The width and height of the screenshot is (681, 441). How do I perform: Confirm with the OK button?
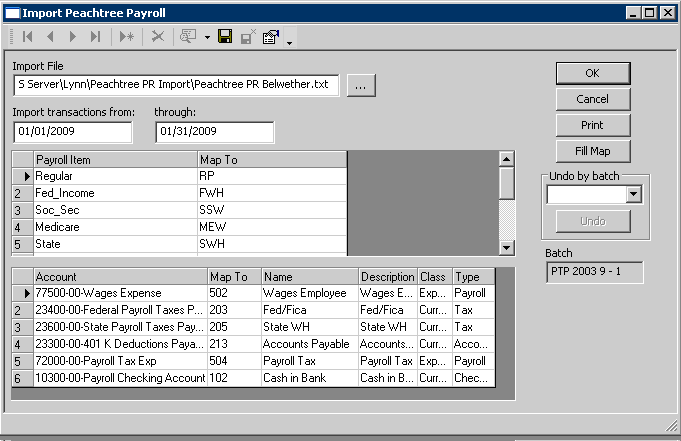pos(593,73)
